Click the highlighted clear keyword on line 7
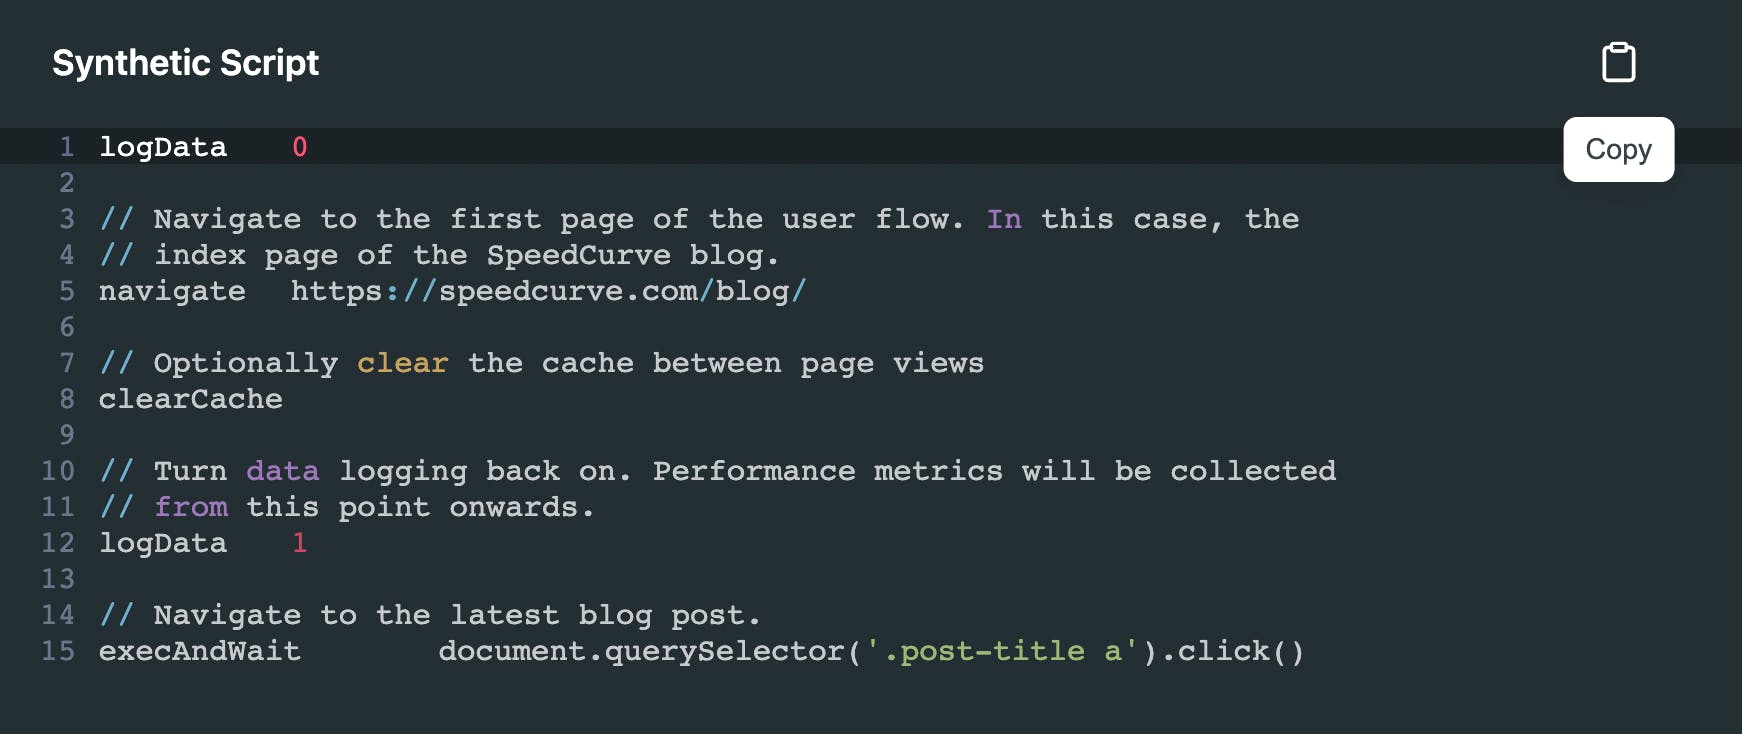 click(402, 363)
